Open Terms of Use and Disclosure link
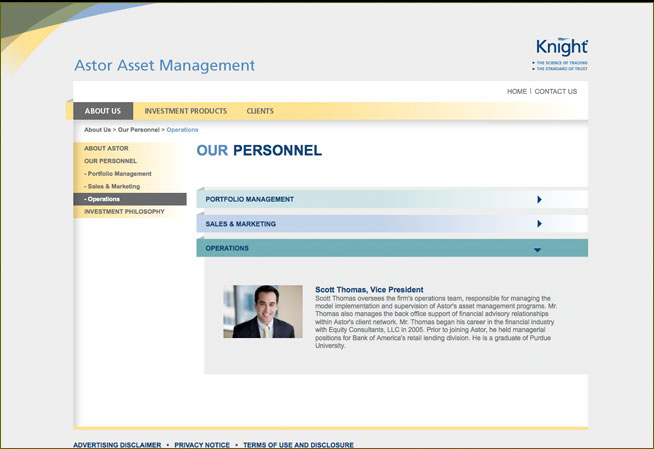Viewport: 654px width, 449px height. 298,445
